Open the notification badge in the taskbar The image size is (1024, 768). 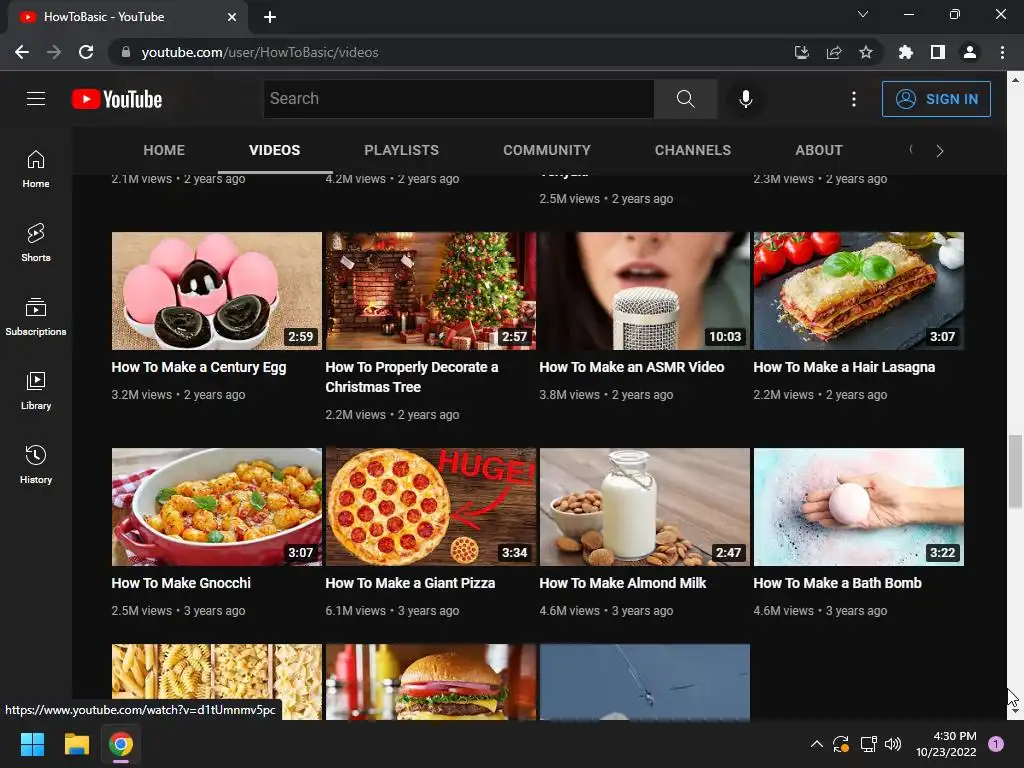996,744
